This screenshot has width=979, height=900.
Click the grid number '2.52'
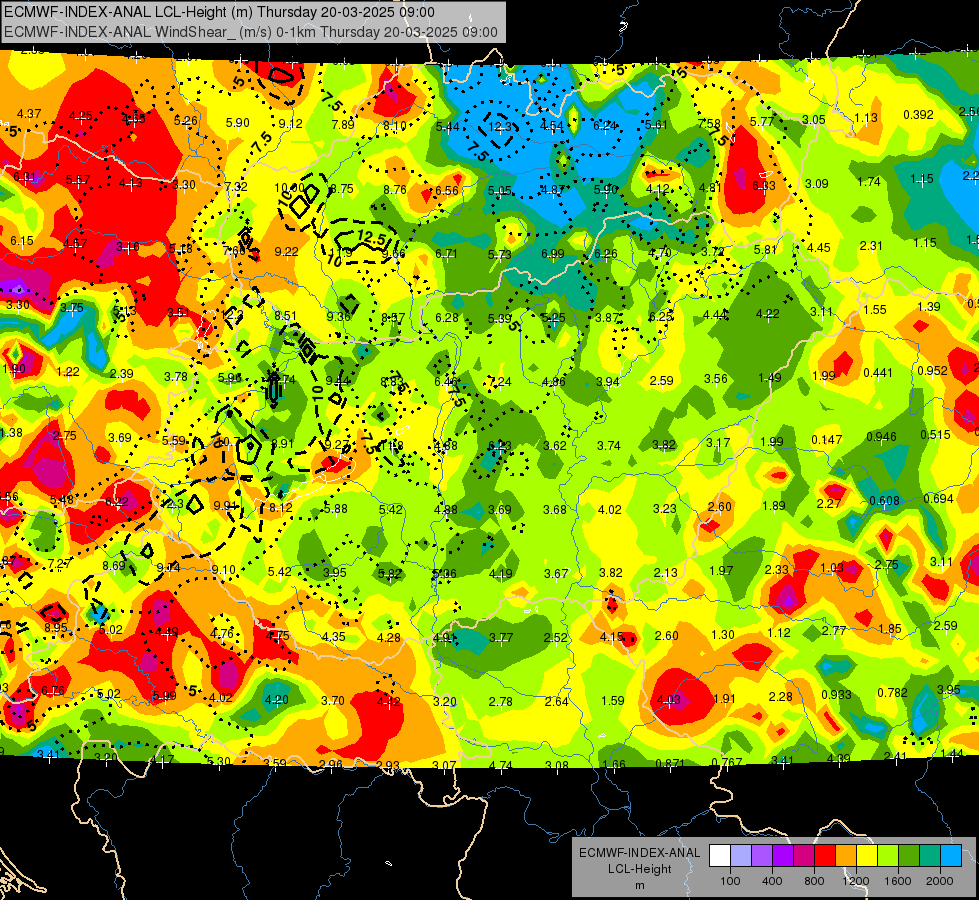click(x=556, y=637)
